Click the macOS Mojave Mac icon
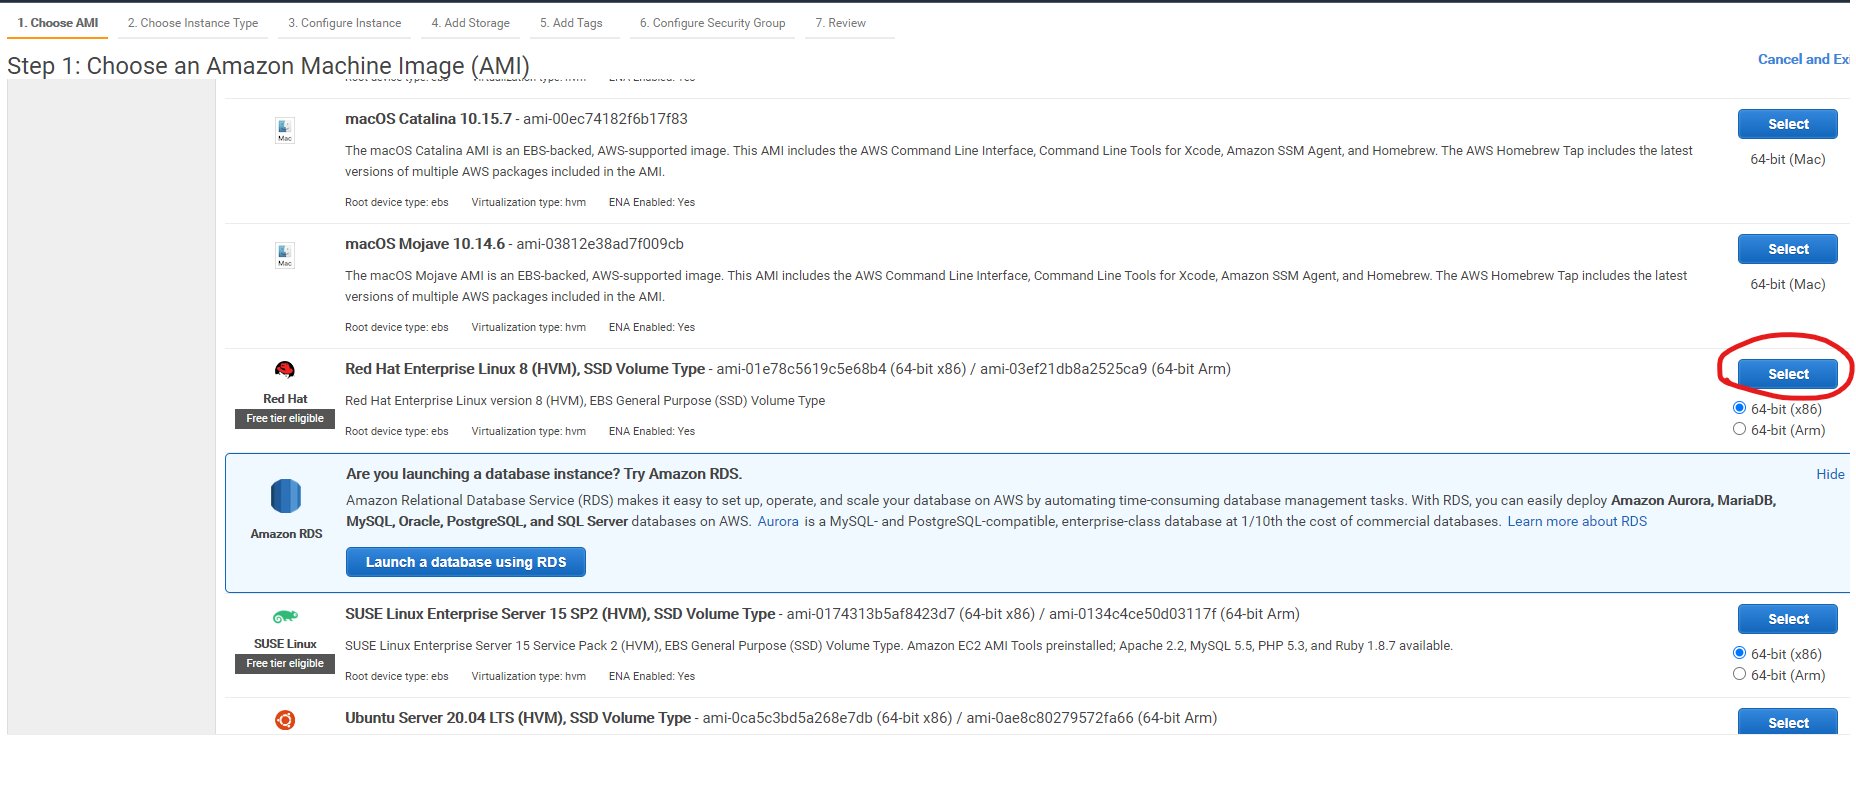 [285, 255]
